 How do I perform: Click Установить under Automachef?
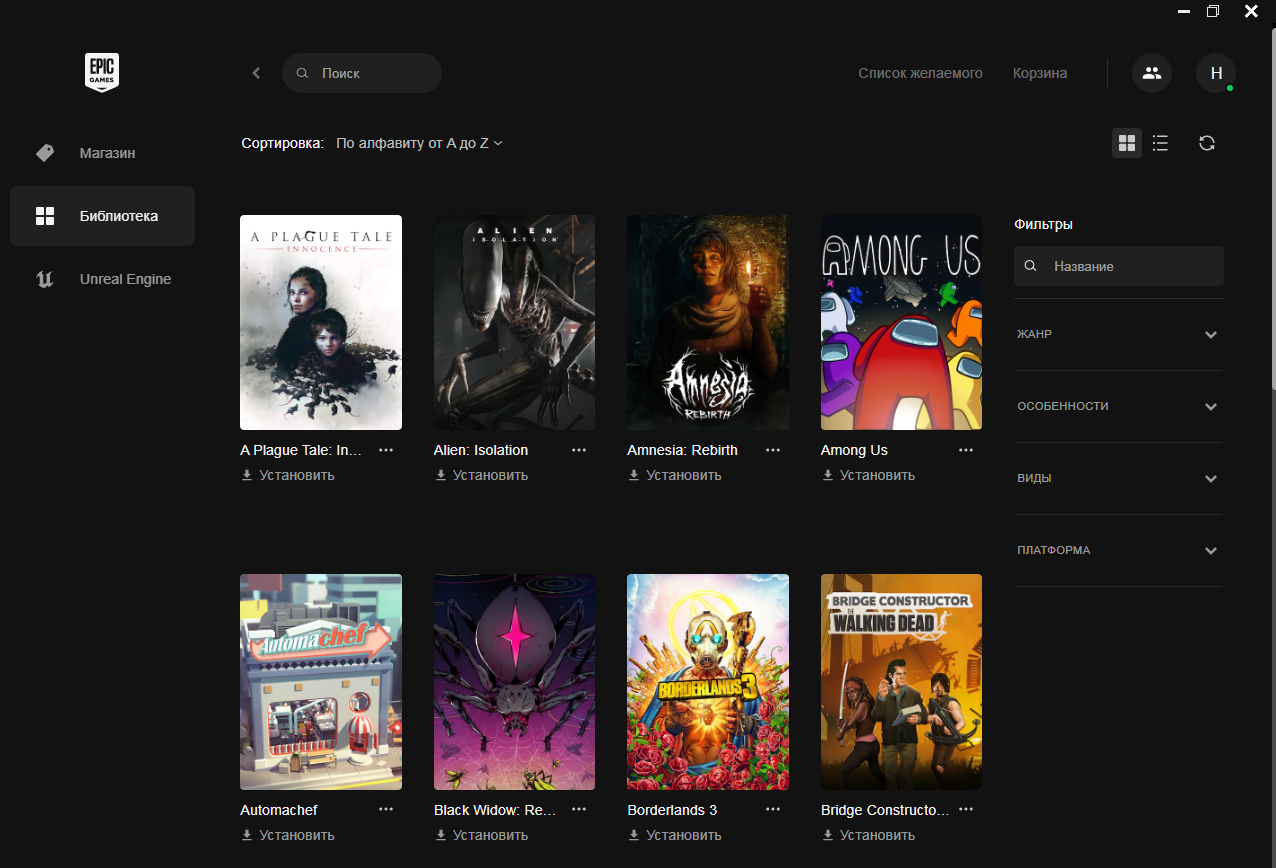pos(288,835)
